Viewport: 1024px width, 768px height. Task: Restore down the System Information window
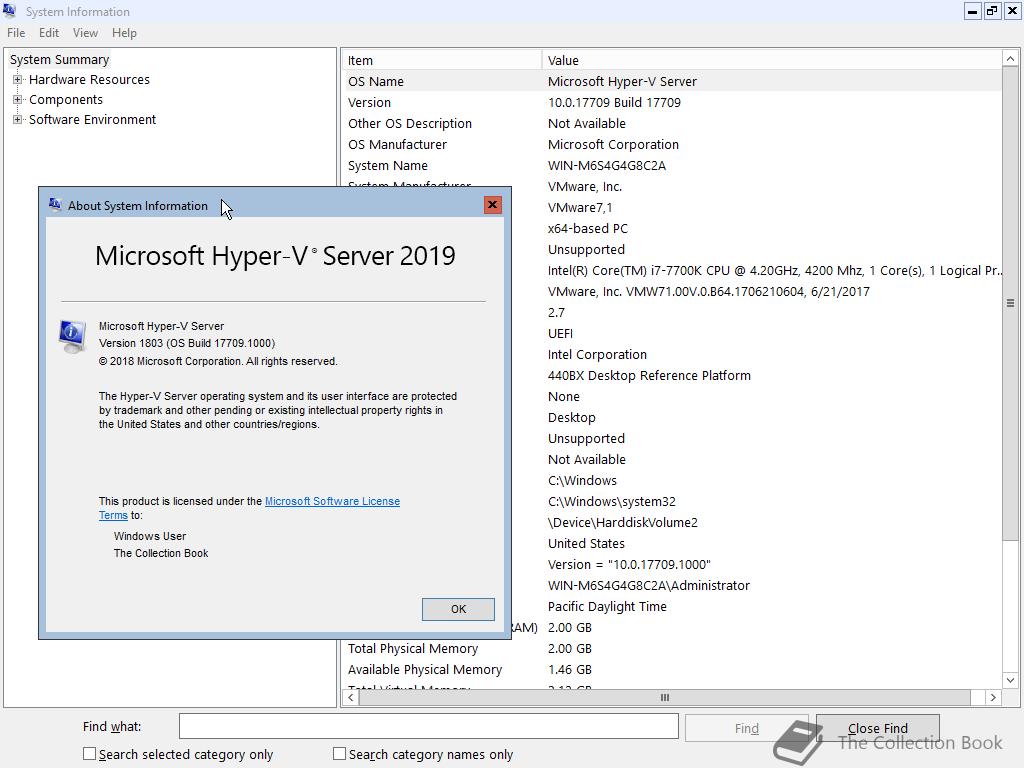click(x=992, y=10)
